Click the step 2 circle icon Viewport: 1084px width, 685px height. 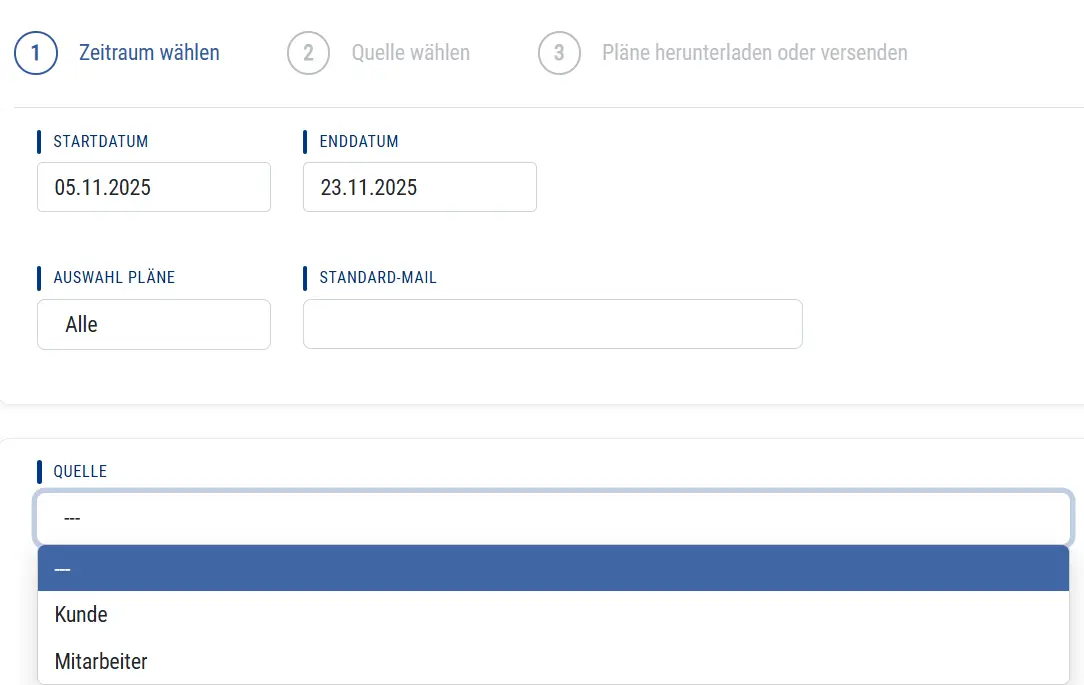308,53
